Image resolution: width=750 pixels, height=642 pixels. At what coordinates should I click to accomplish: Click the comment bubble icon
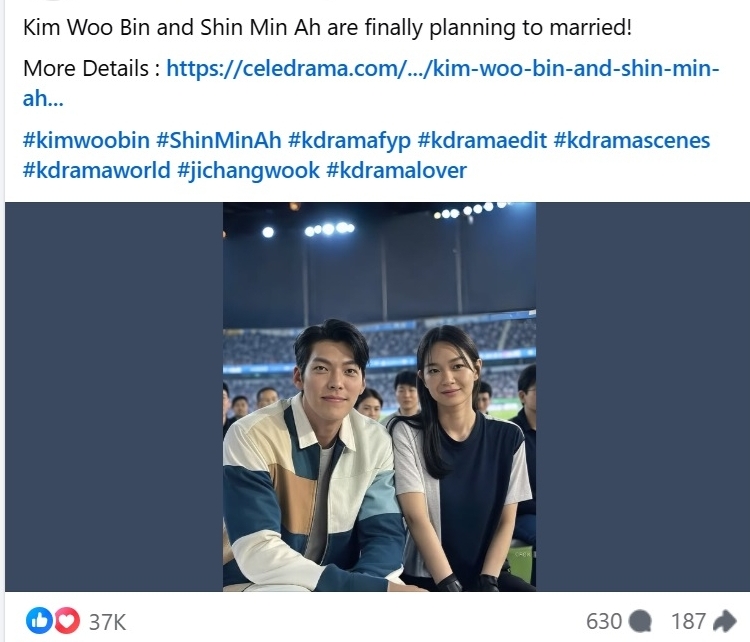pos(640,621)
